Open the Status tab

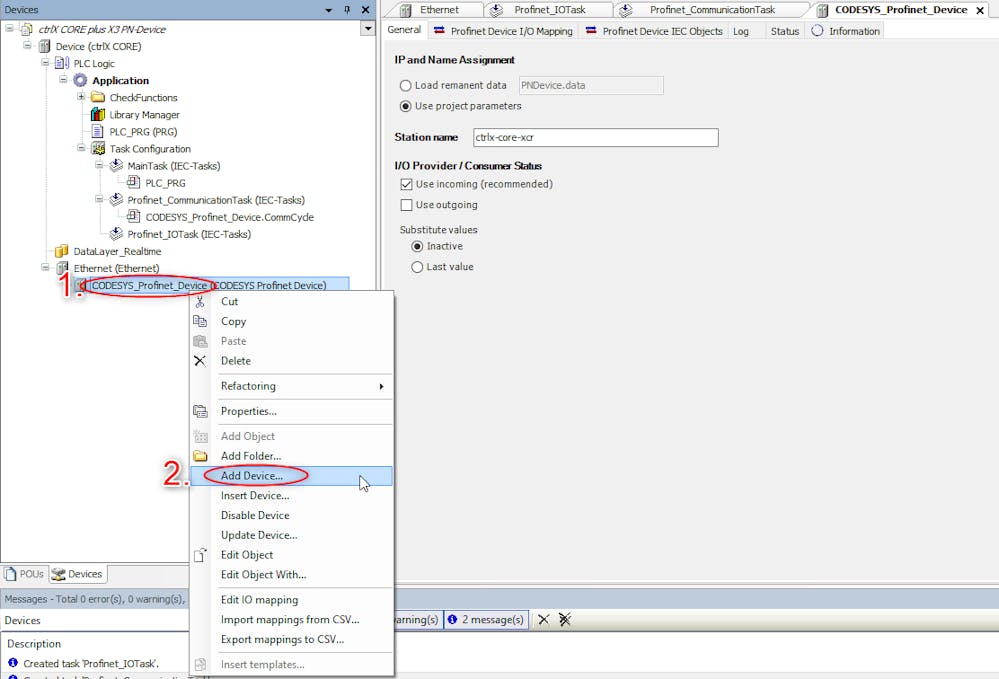click(x=784, y=31)
